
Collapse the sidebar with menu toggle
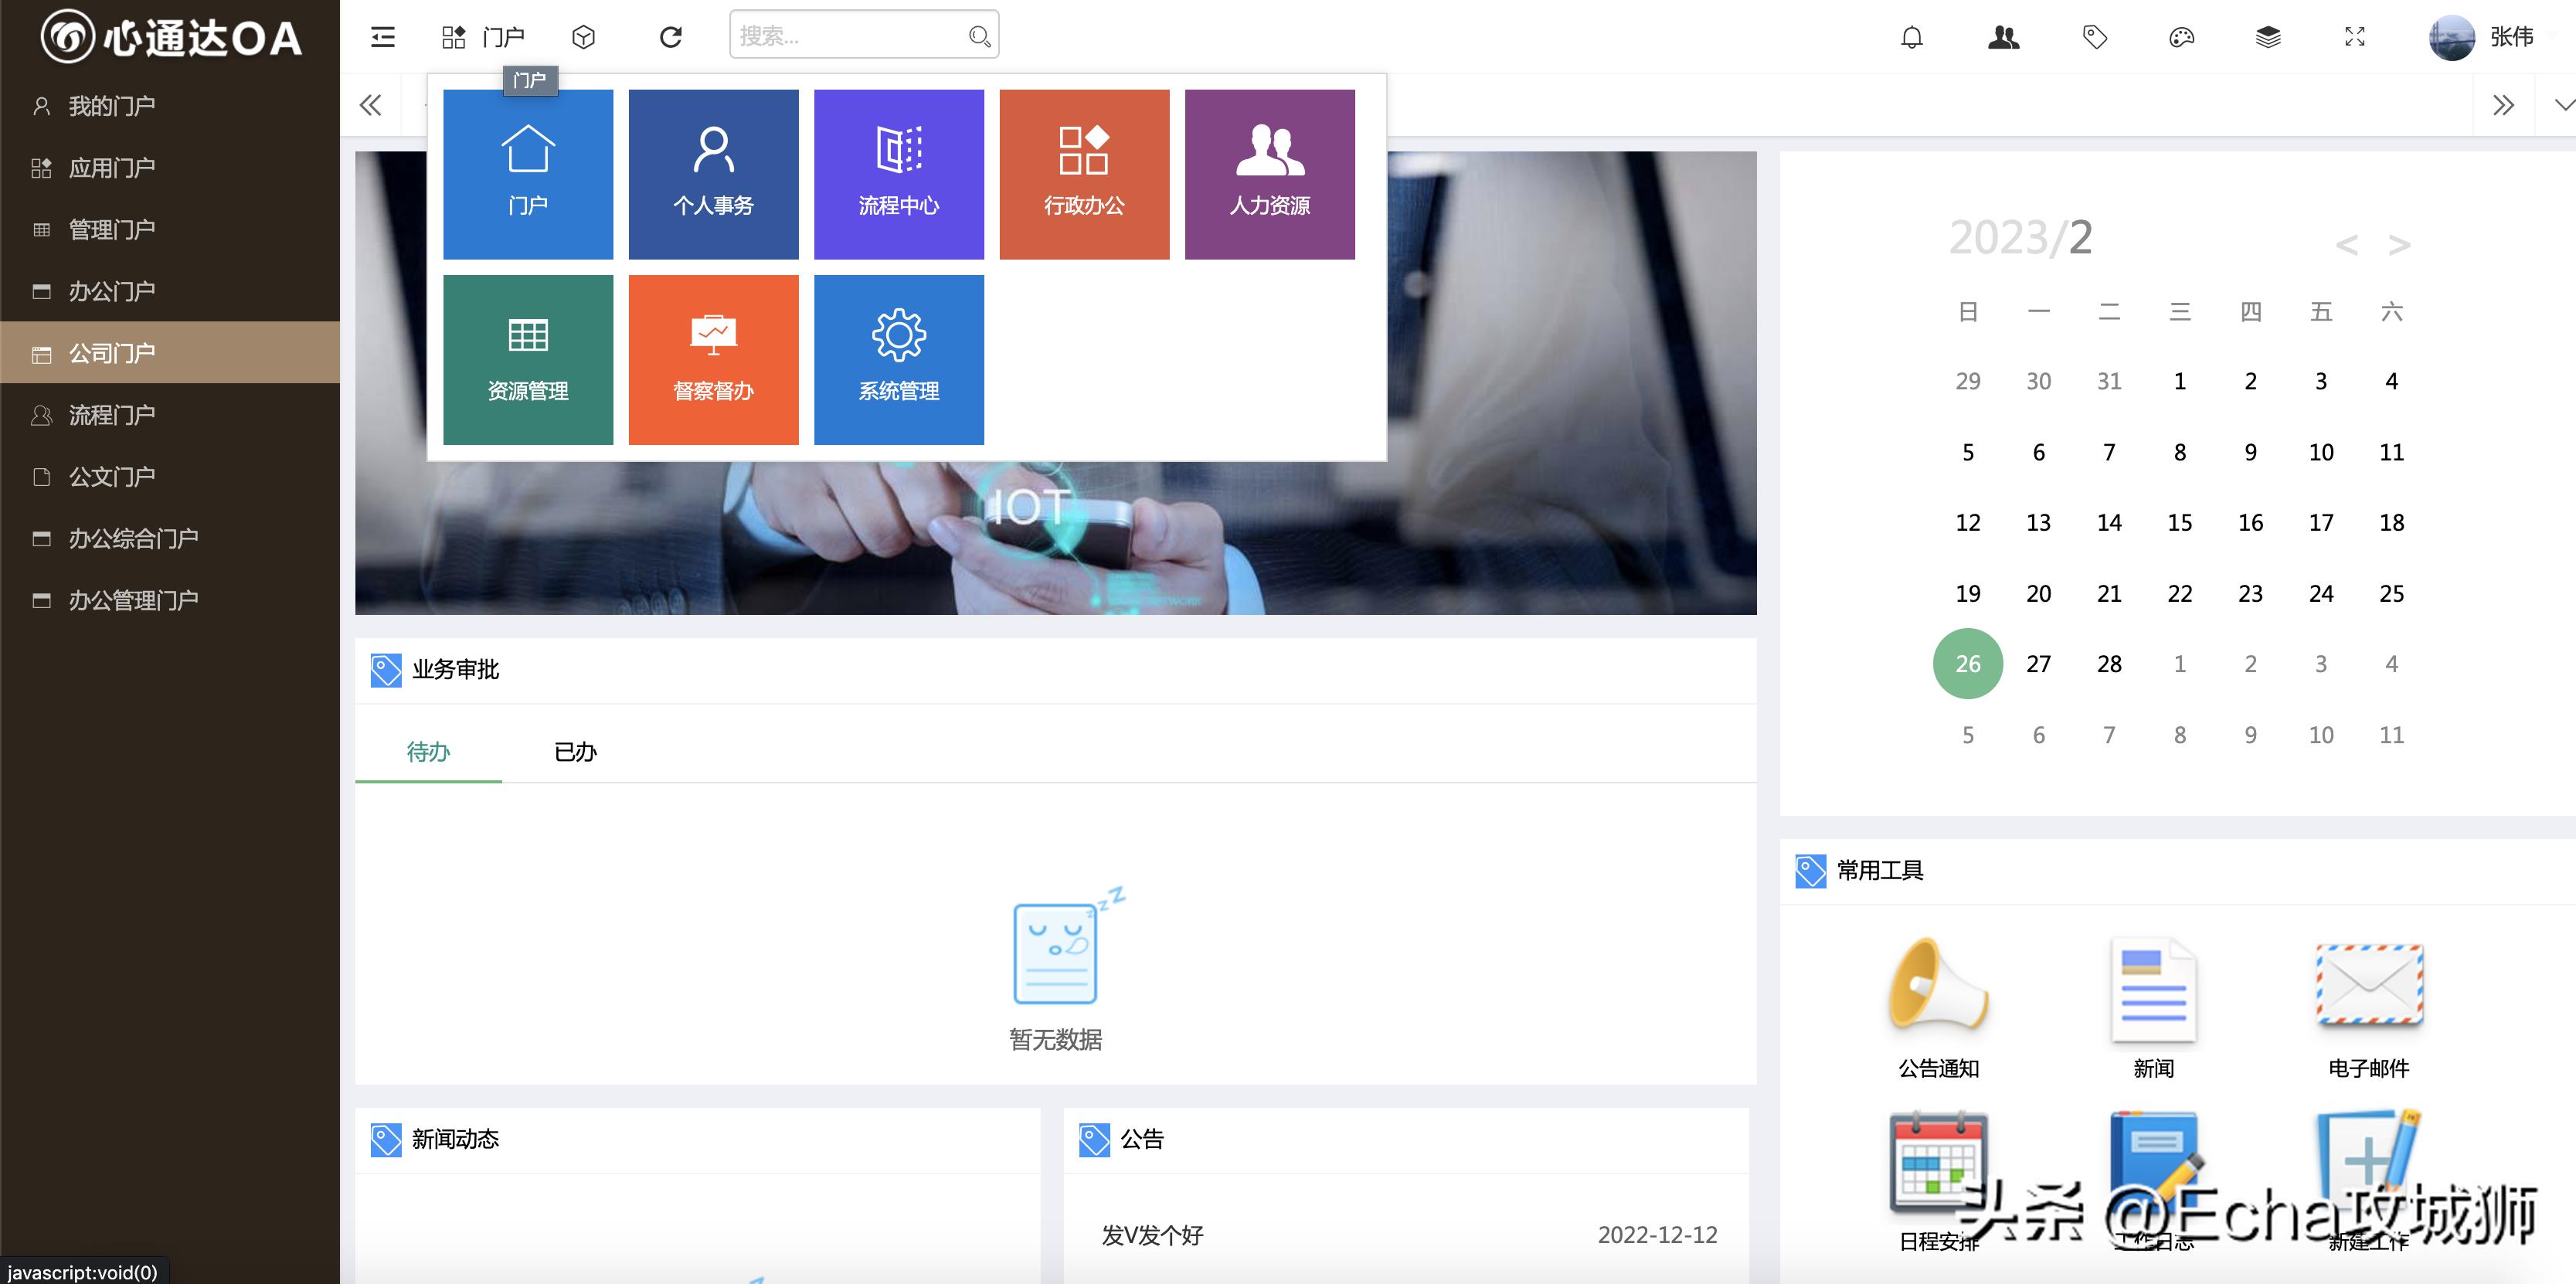point(383,37)
